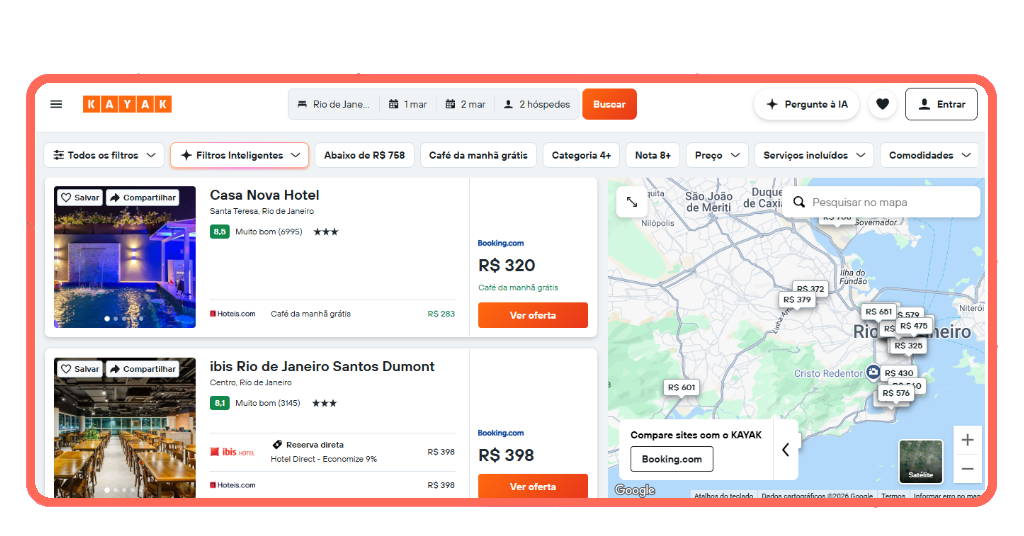Screen dimensions: 1024x536
Task: Open the Preço dropdown filter
Action: click(717, 155)
